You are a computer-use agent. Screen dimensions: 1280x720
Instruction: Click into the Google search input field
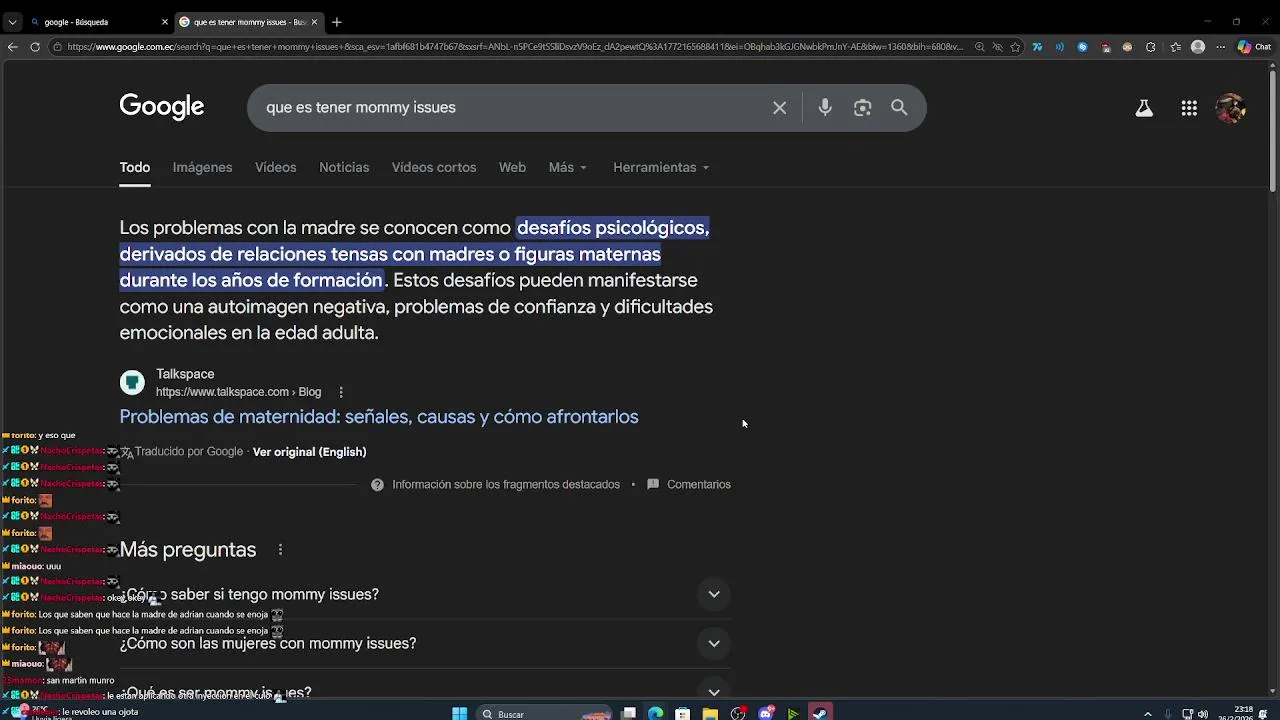510,108
